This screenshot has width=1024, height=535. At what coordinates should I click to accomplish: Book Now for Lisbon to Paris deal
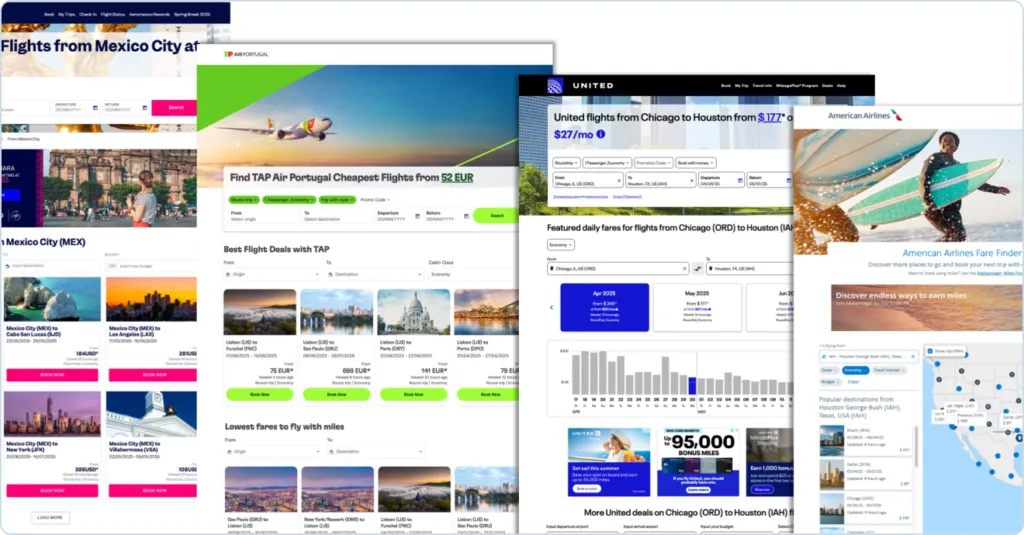(x=413, y=395)
